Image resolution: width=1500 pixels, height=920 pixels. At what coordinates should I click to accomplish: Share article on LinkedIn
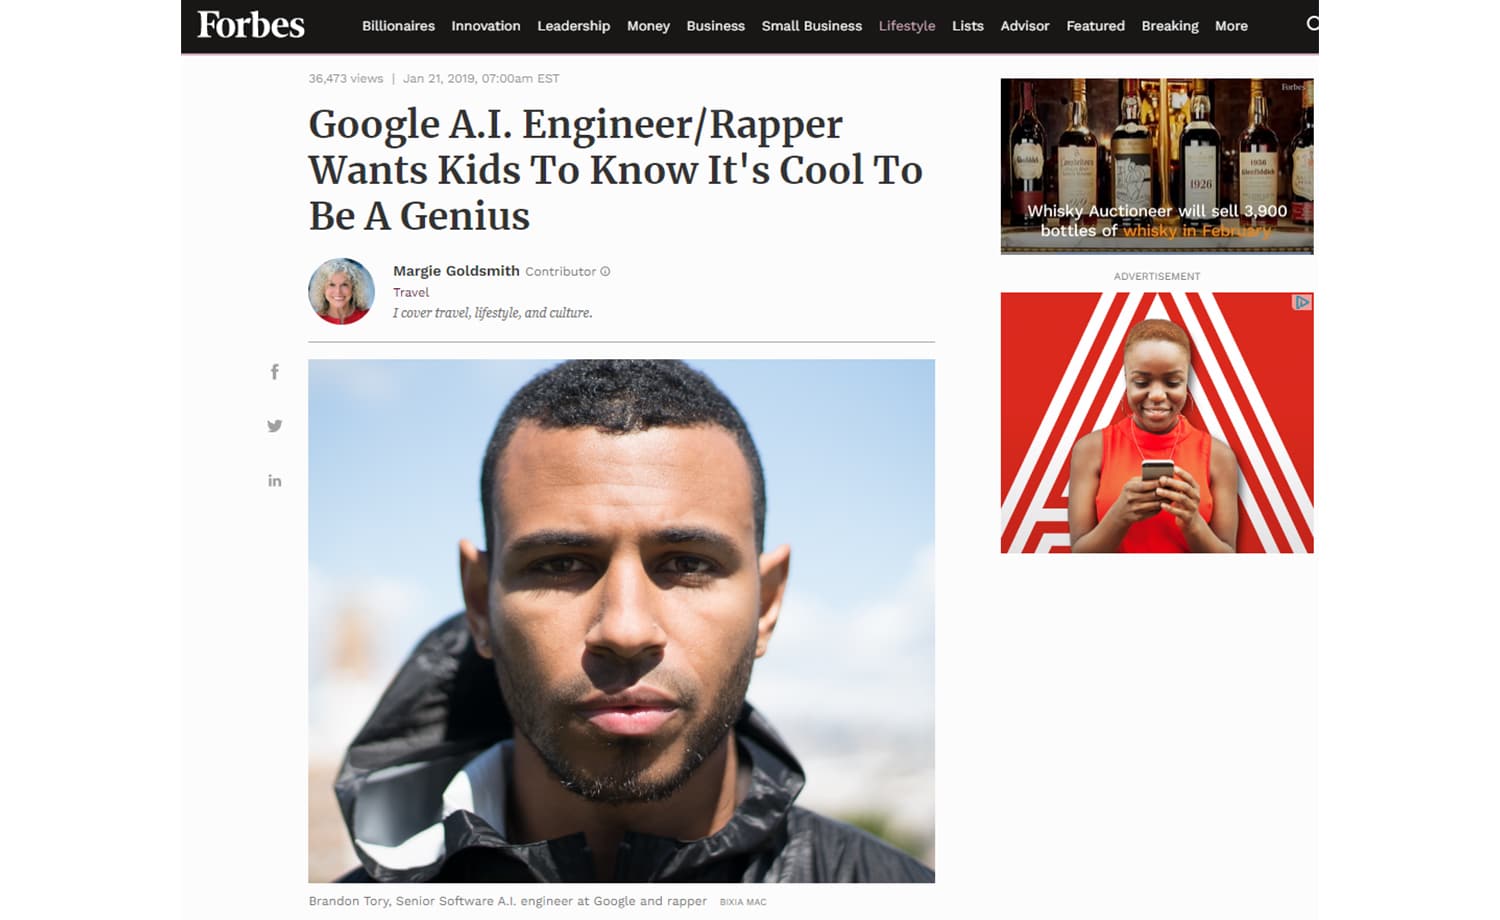click(274, 481)
